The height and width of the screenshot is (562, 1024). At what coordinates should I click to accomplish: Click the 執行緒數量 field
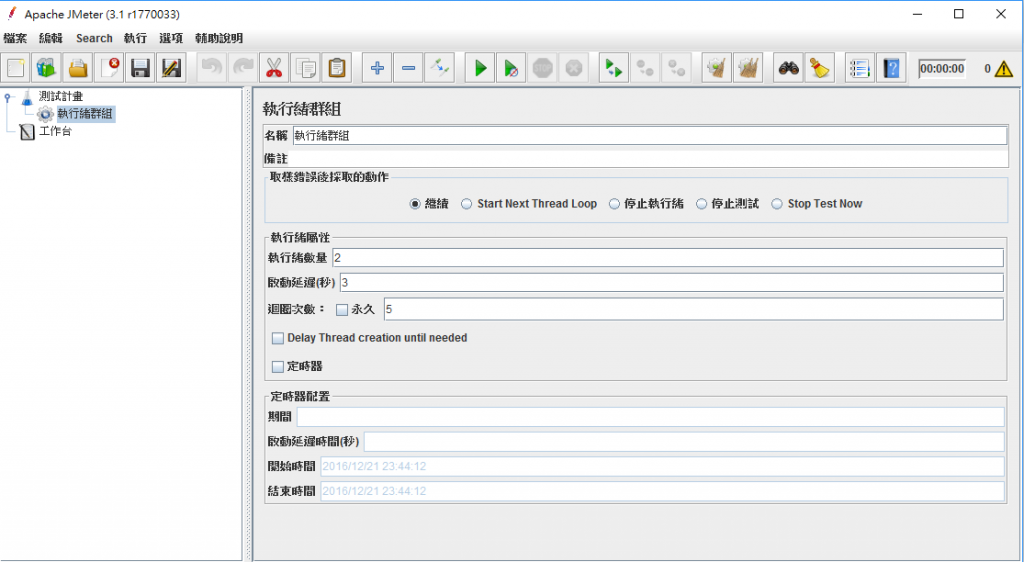tap(667, 258)
